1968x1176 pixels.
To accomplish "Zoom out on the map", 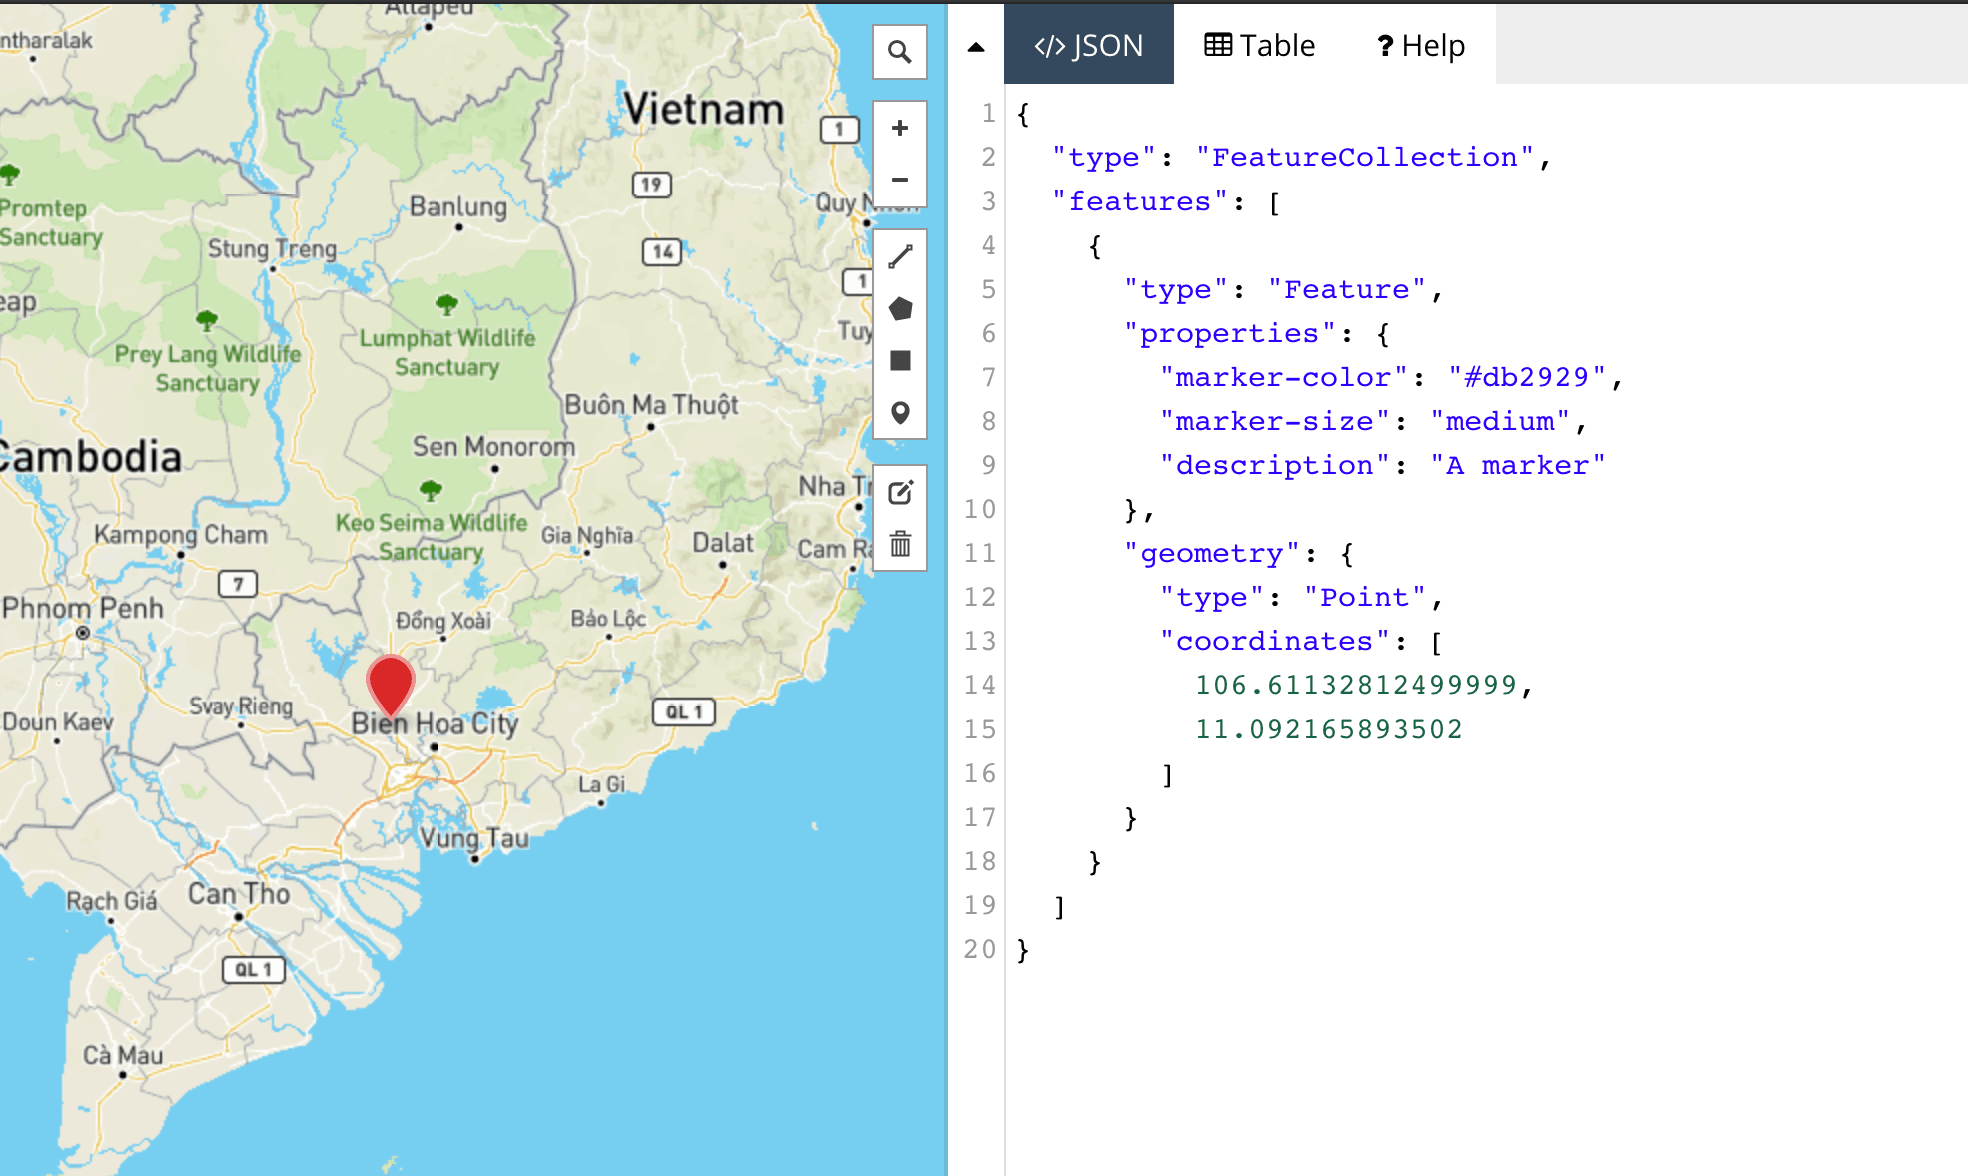I will (898, 180).
